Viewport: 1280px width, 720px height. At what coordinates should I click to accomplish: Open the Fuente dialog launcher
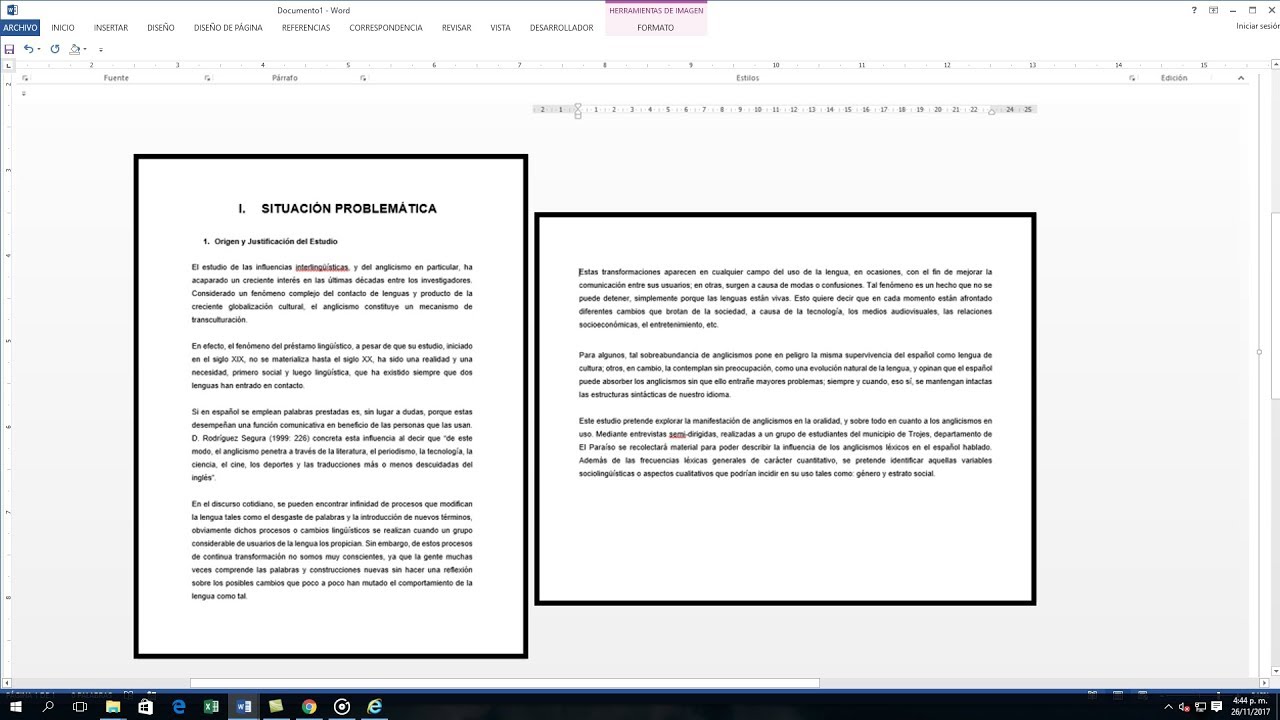(207, 78)
